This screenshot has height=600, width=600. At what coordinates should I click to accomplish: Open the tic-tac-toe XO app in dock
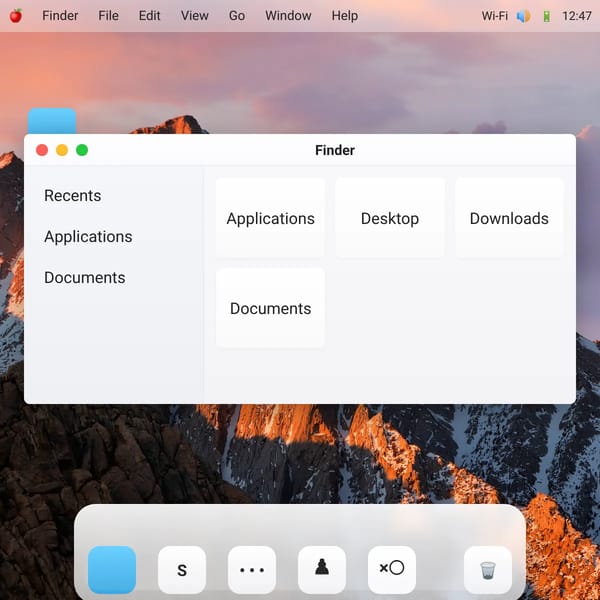pos(392,570)
